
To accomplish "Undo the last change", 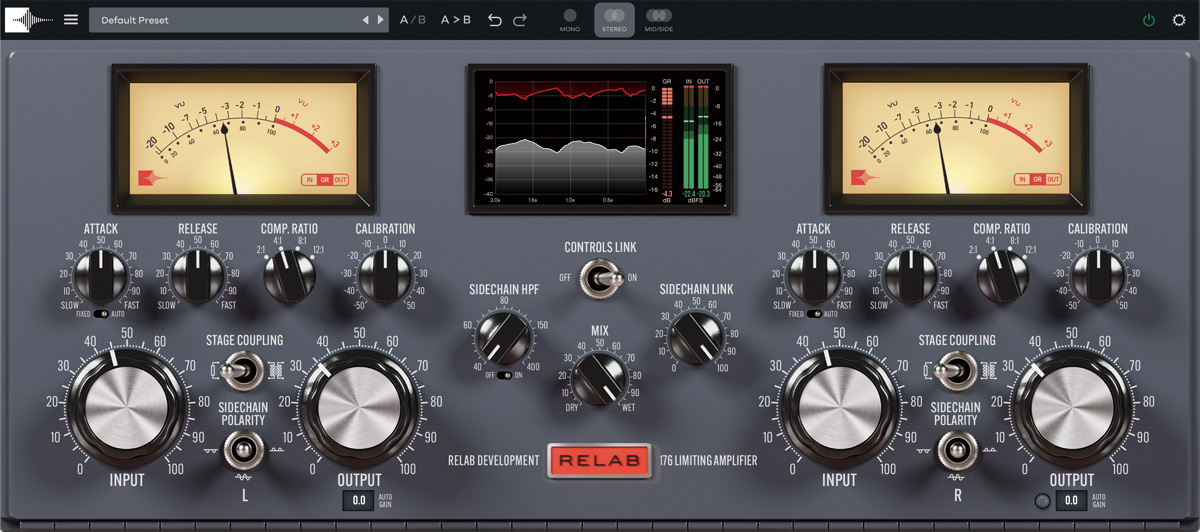I will 494,20.
